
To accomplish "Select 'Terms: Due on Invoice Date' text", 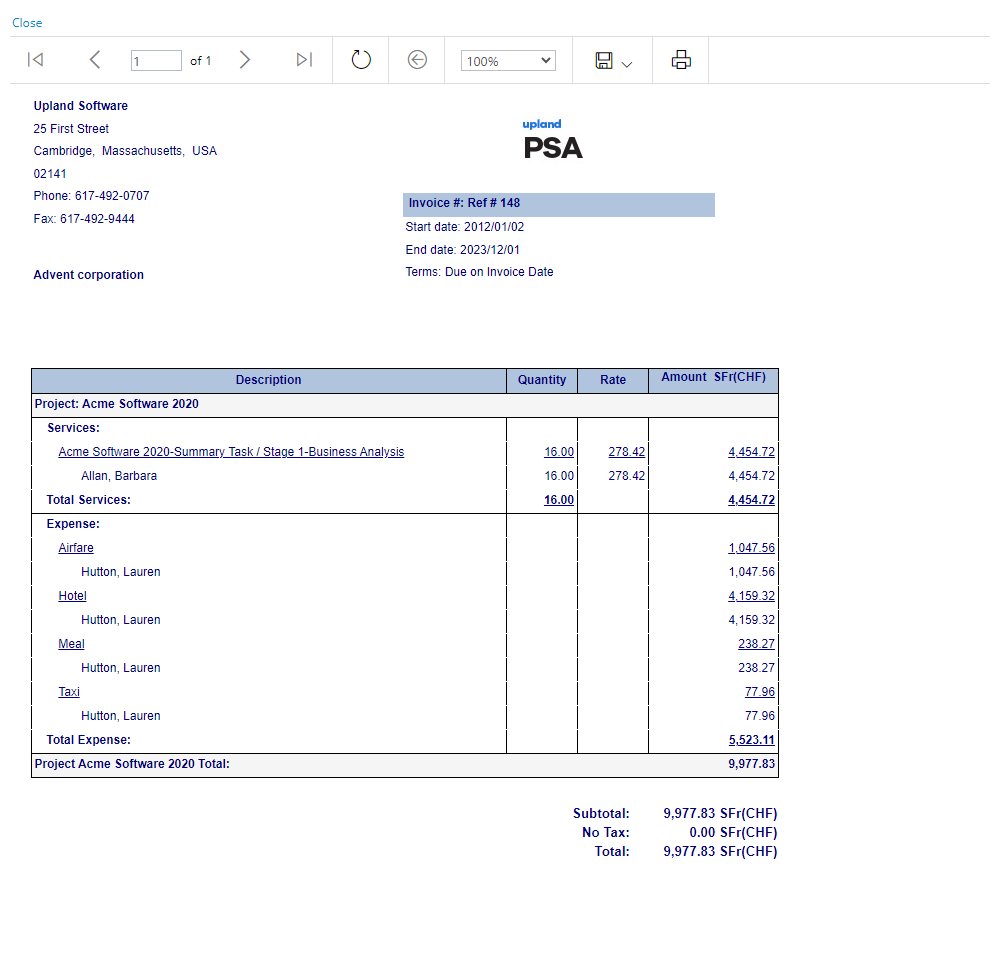I will click(480, 272).
